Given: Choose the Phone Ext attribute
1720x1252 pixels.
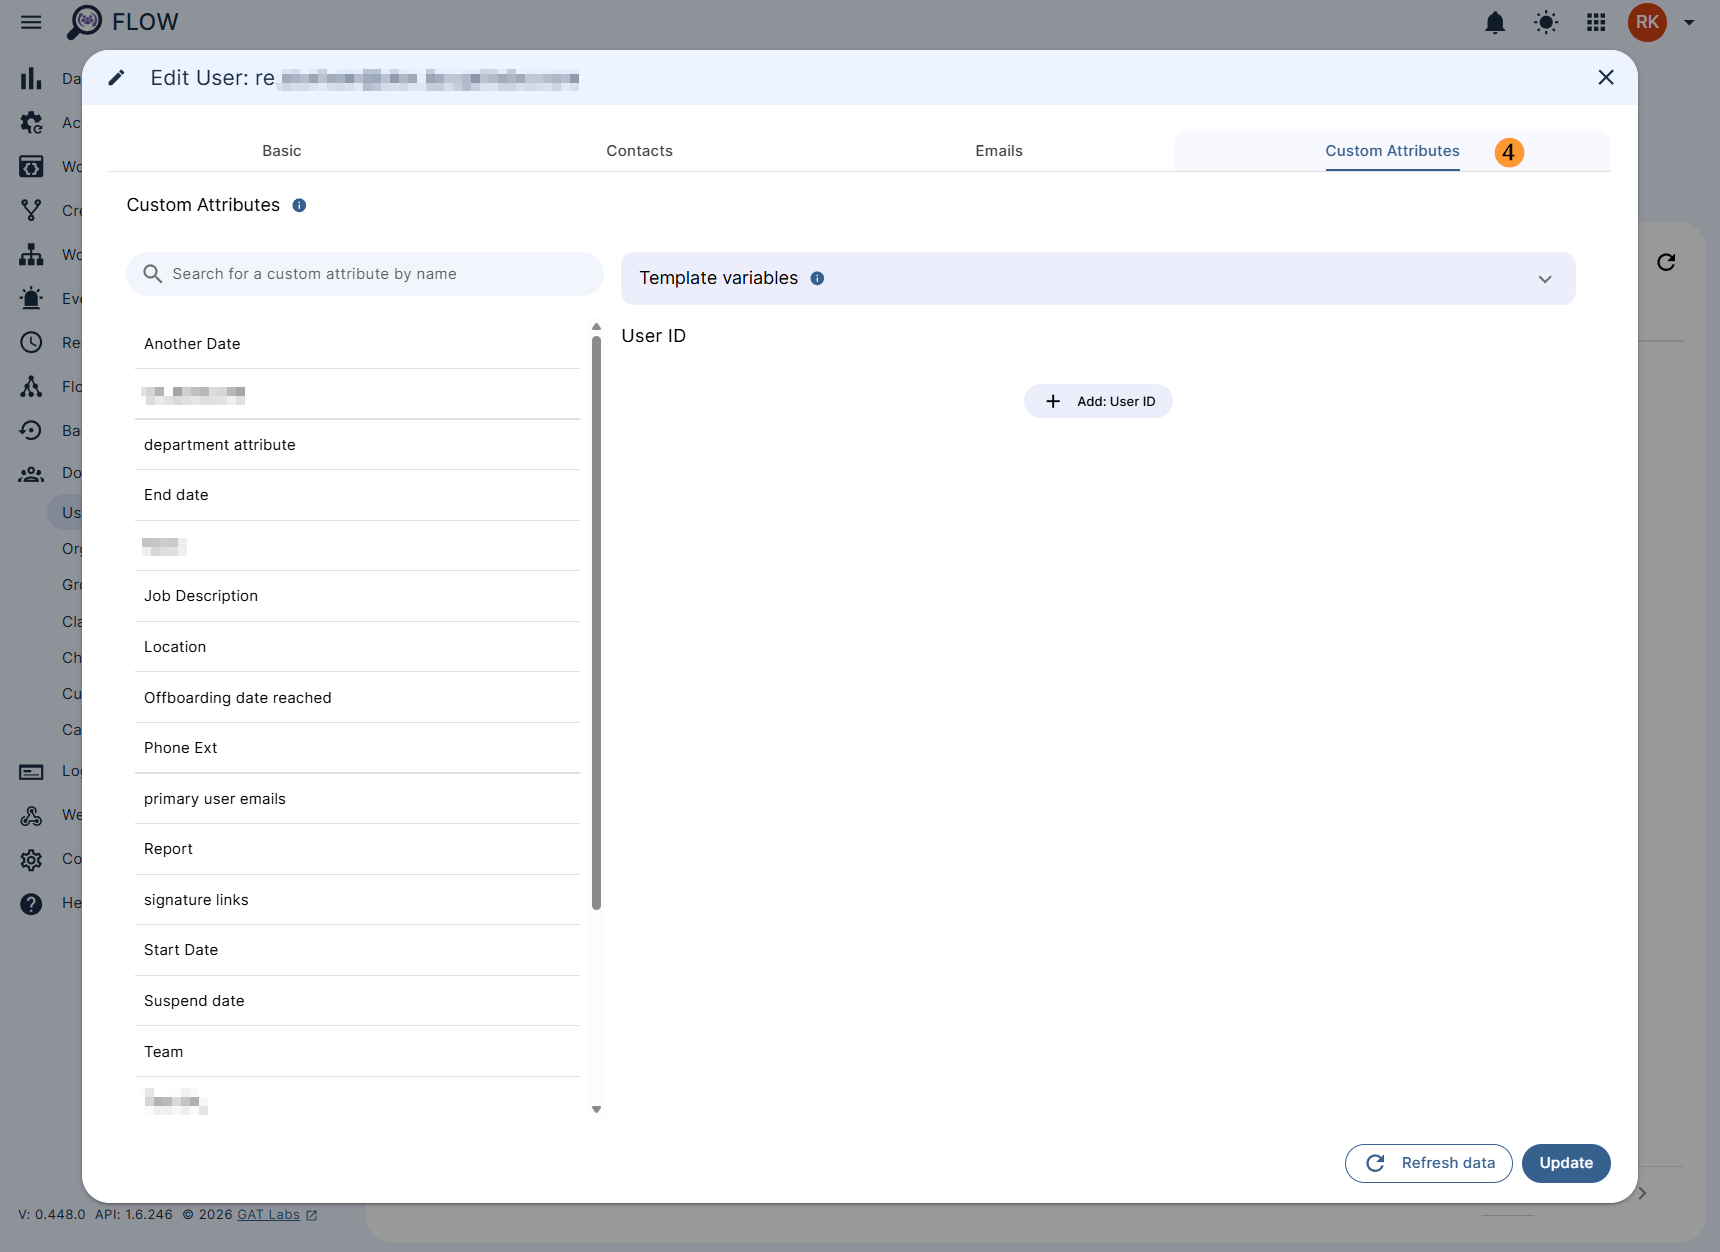Looking at the screenshot, I should 357,748.
